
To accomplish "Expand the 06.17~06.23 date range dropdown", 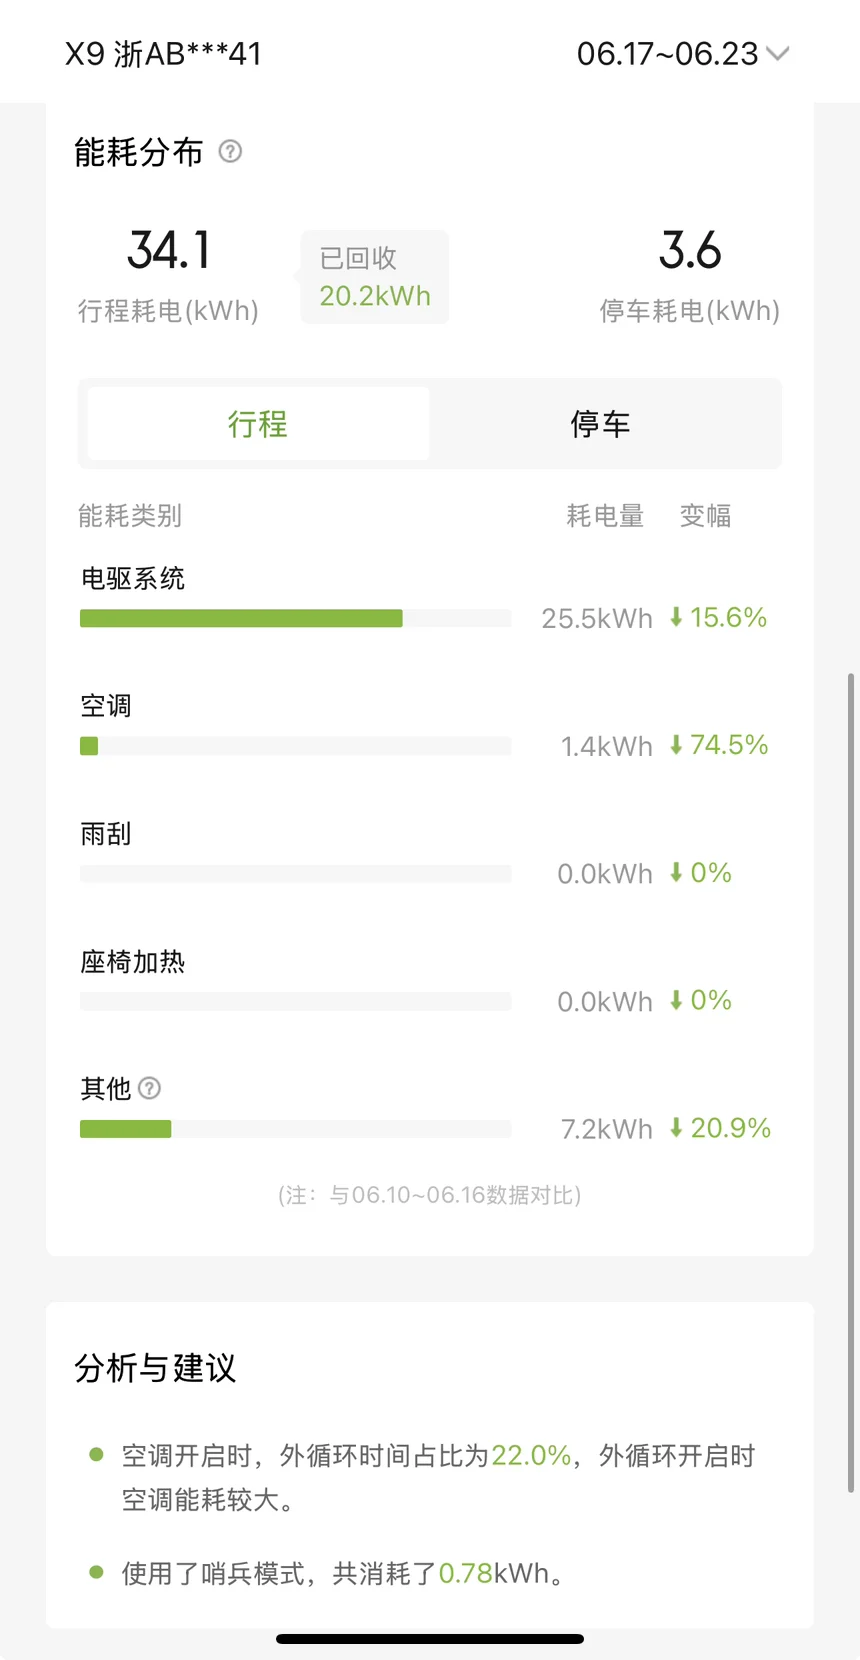I will (667, 53).
